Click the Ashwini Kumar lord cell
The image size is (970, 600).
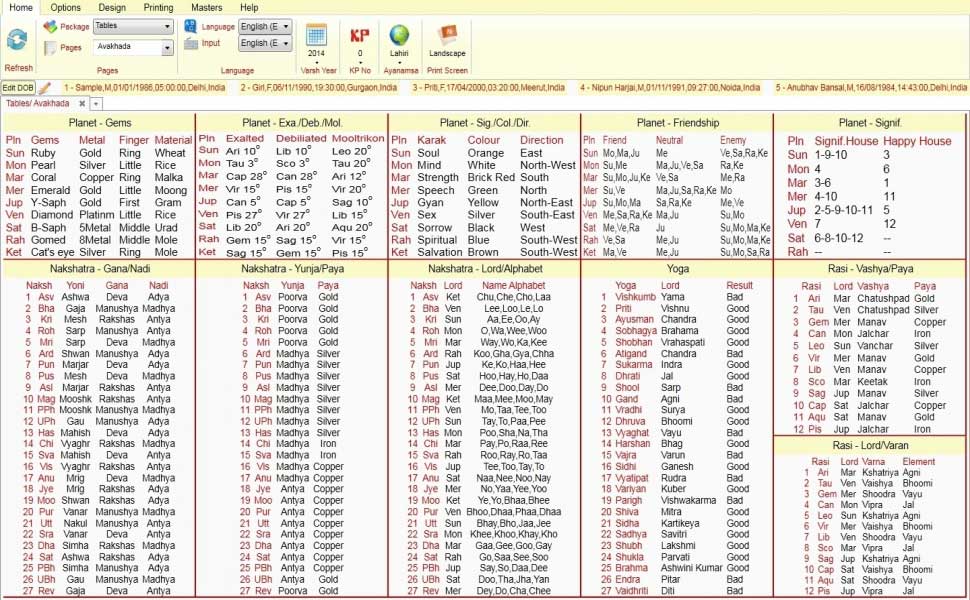[x=691, y=568]
